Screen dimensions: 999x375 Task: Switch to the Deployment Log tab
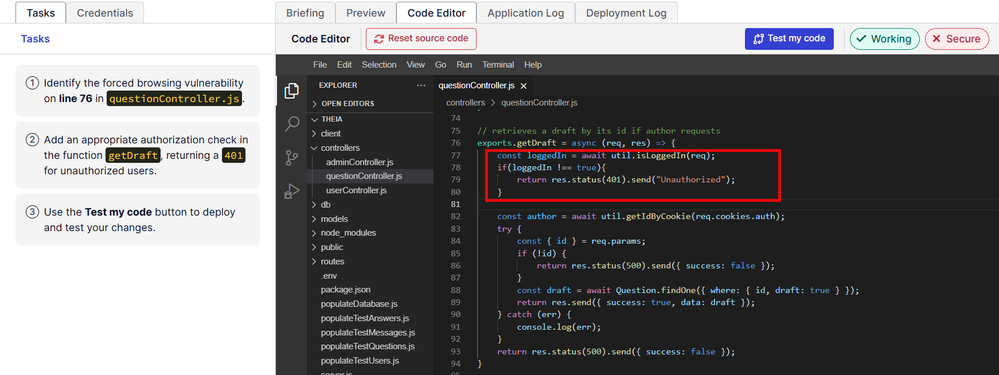click(x=626, y=13)
